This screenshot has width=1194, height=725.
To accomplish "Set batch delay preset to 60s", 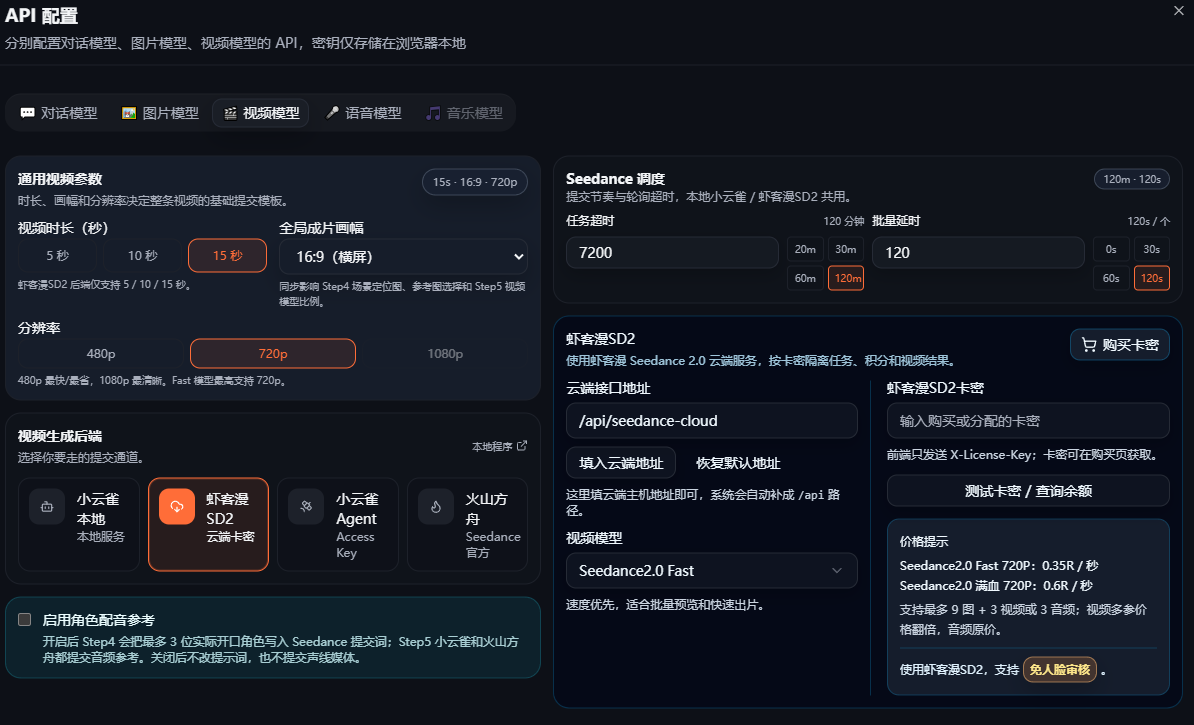I will pos(1111,278).
